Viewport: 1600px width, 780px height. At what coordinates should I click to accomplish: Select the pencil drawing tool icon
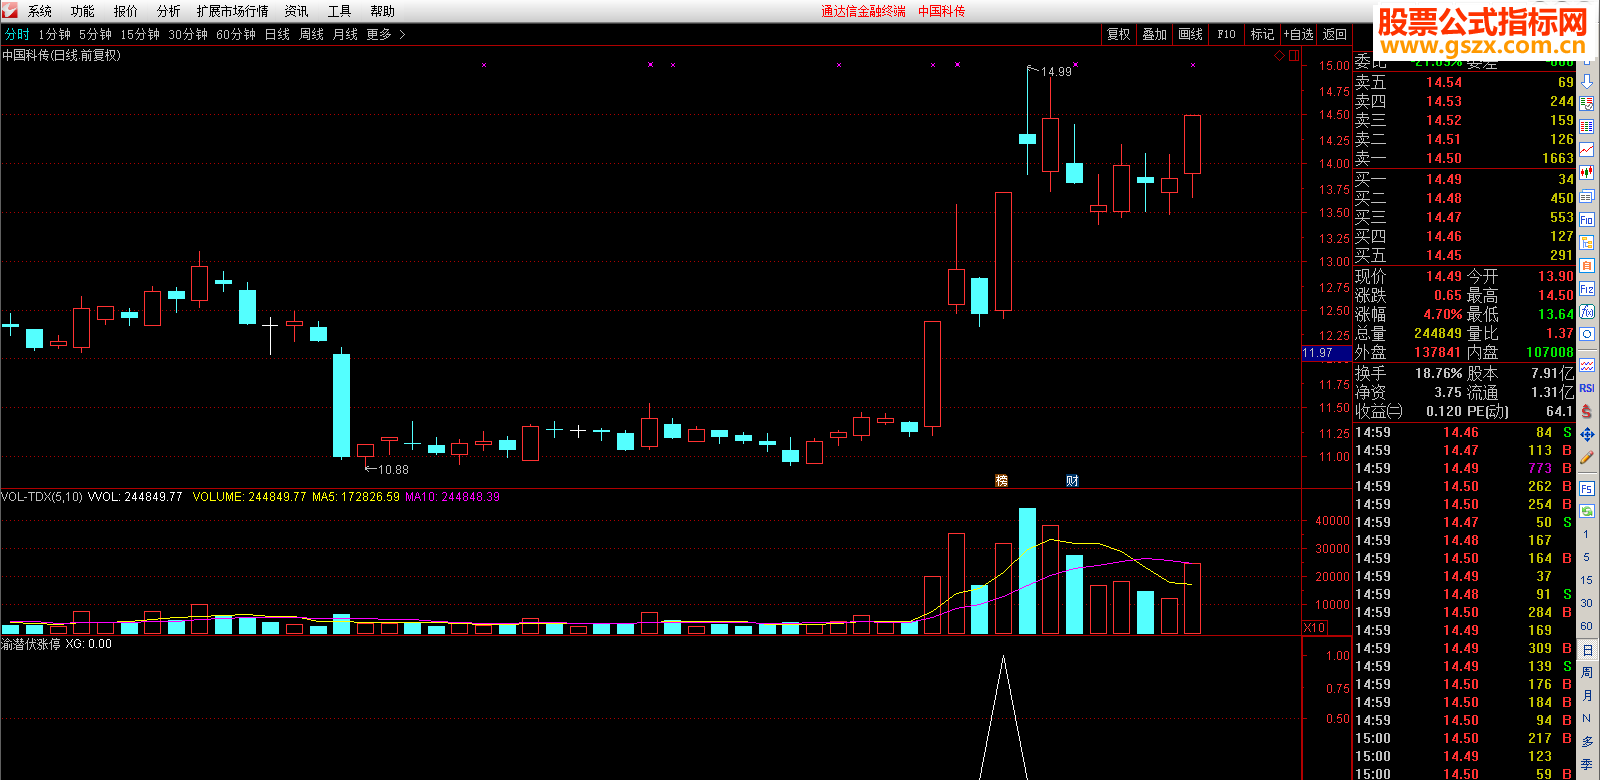pos(1587,457)
